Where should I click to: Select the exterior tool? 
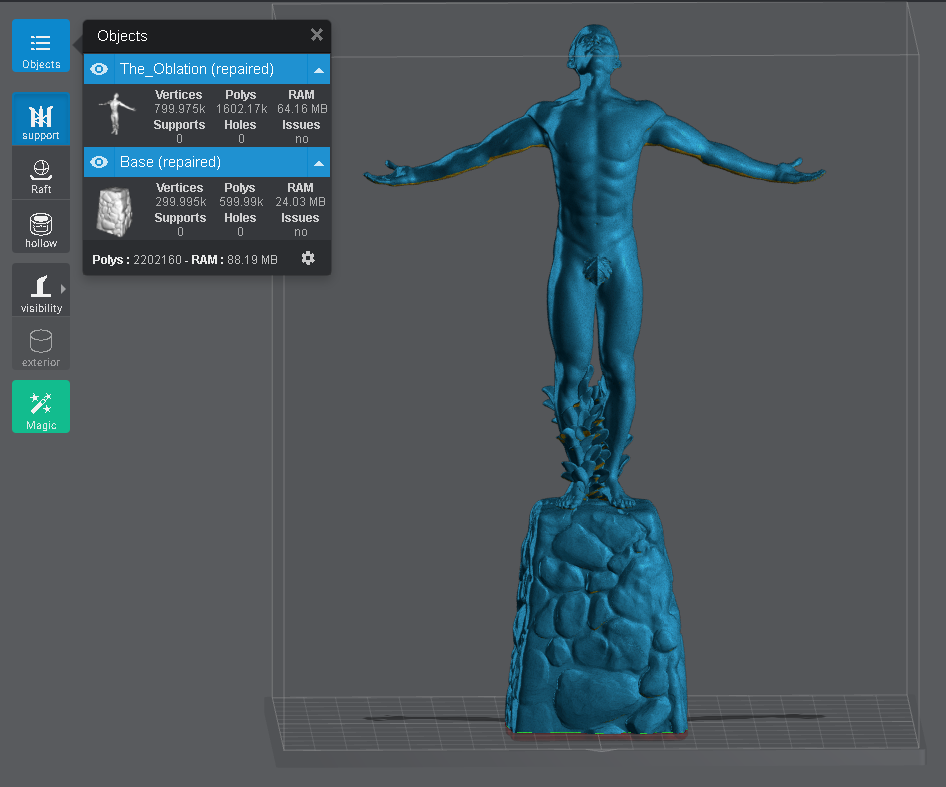(40, 344)
